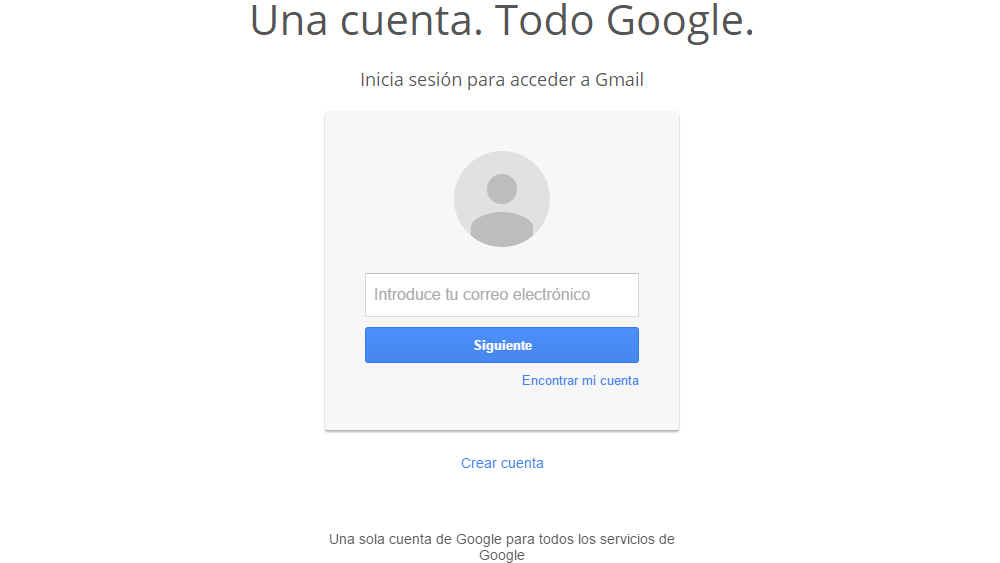
Task: Select the avatar silhouette's head circle
Action: (501, 189)
